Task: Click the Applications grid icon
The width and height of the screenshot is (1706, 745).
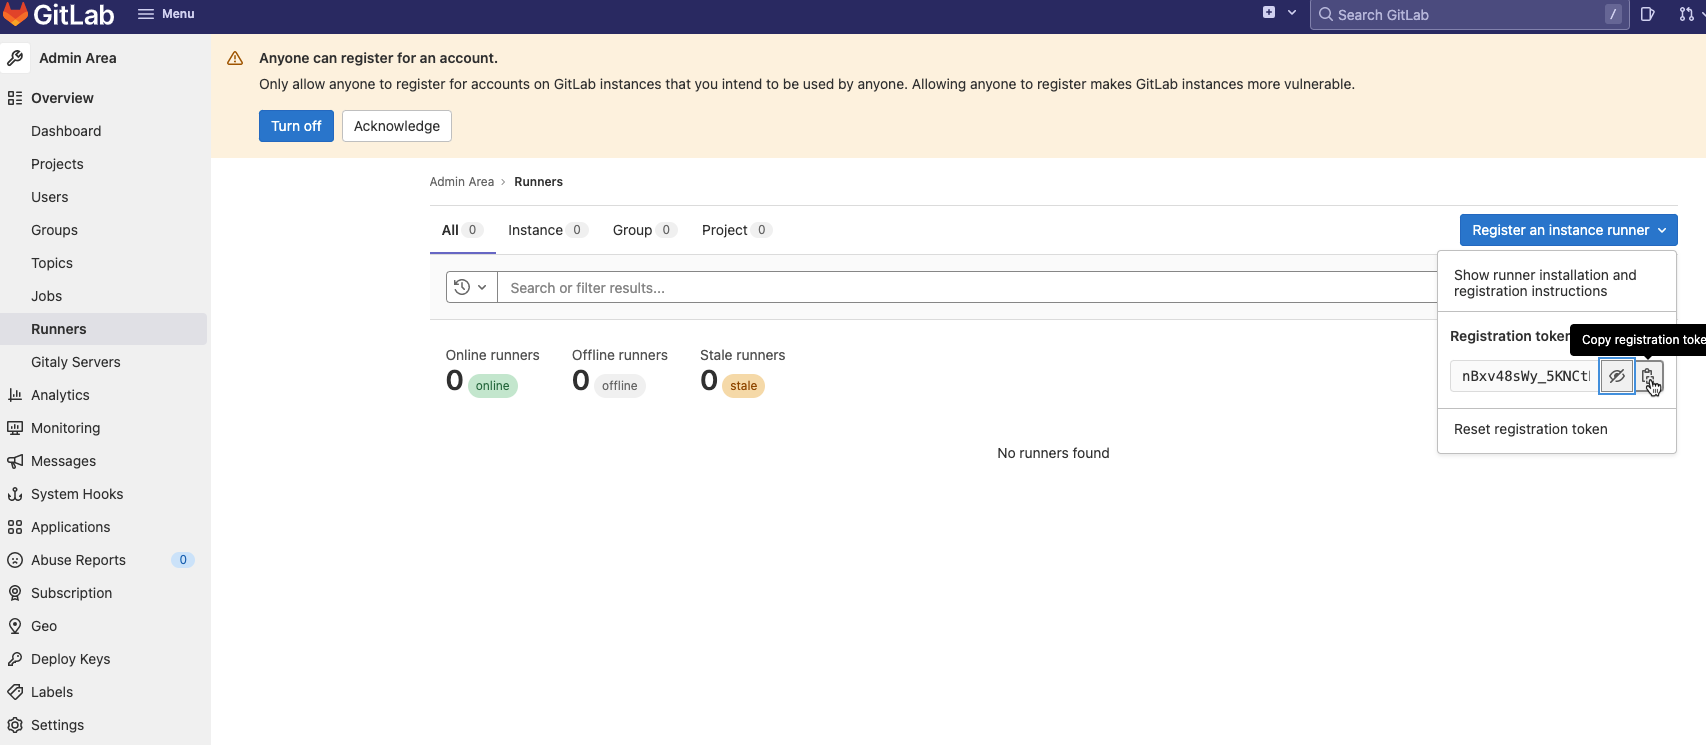Action: (x=15, y=527)
